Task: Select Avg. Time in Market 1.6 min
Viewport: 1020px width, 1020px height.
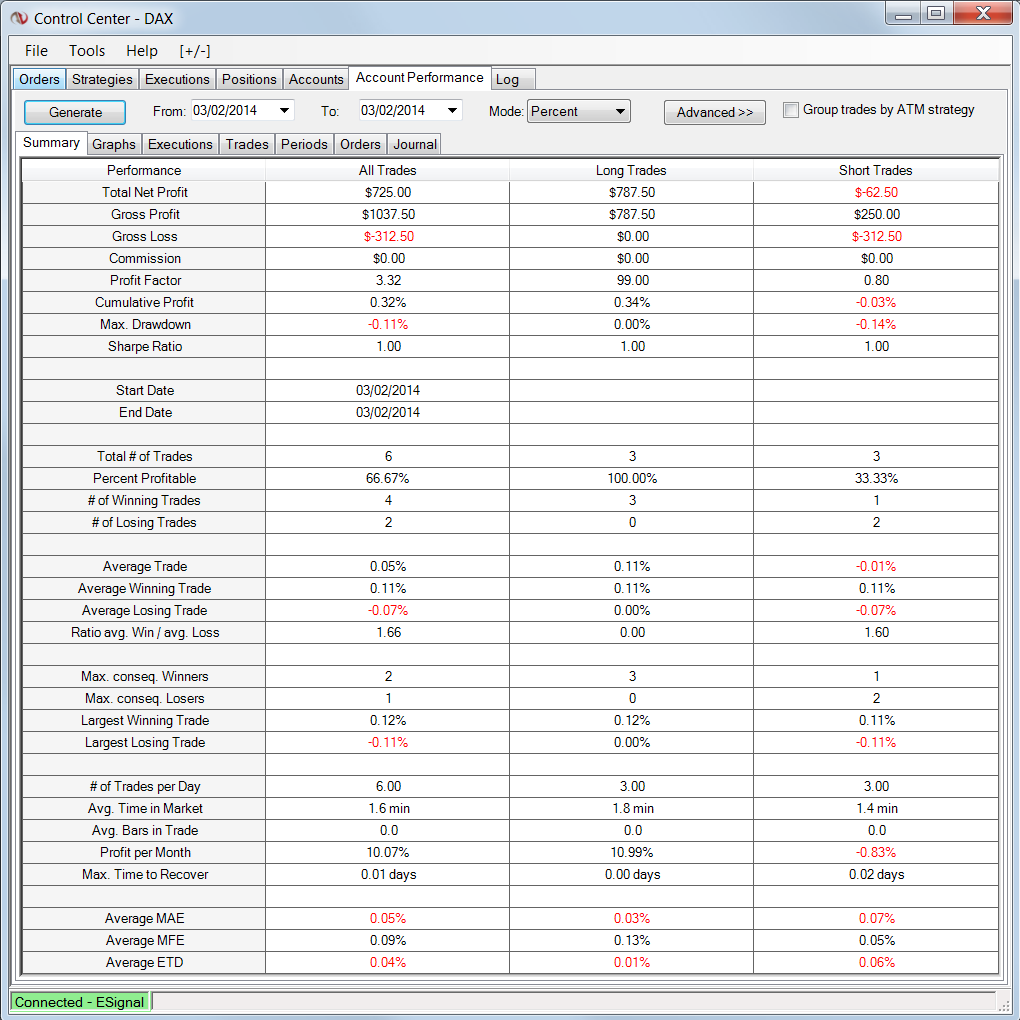Action: [x=388, y=808]
